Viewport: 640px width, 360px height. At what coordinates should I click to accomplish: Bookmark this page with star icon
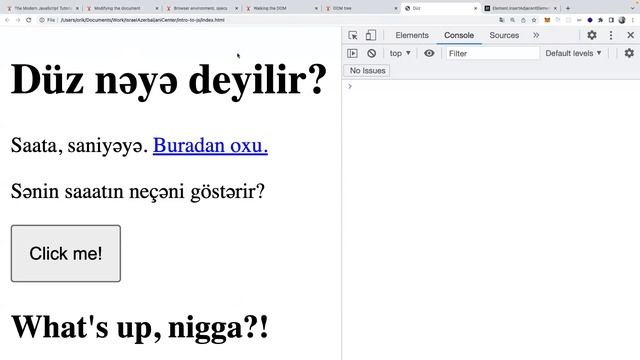coord(534,20)
